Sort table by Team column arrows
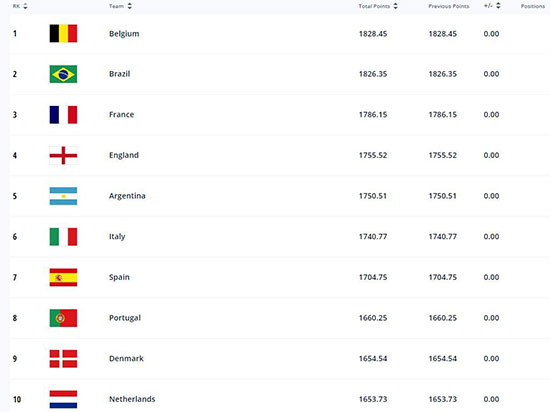 [x=130, y=6]
